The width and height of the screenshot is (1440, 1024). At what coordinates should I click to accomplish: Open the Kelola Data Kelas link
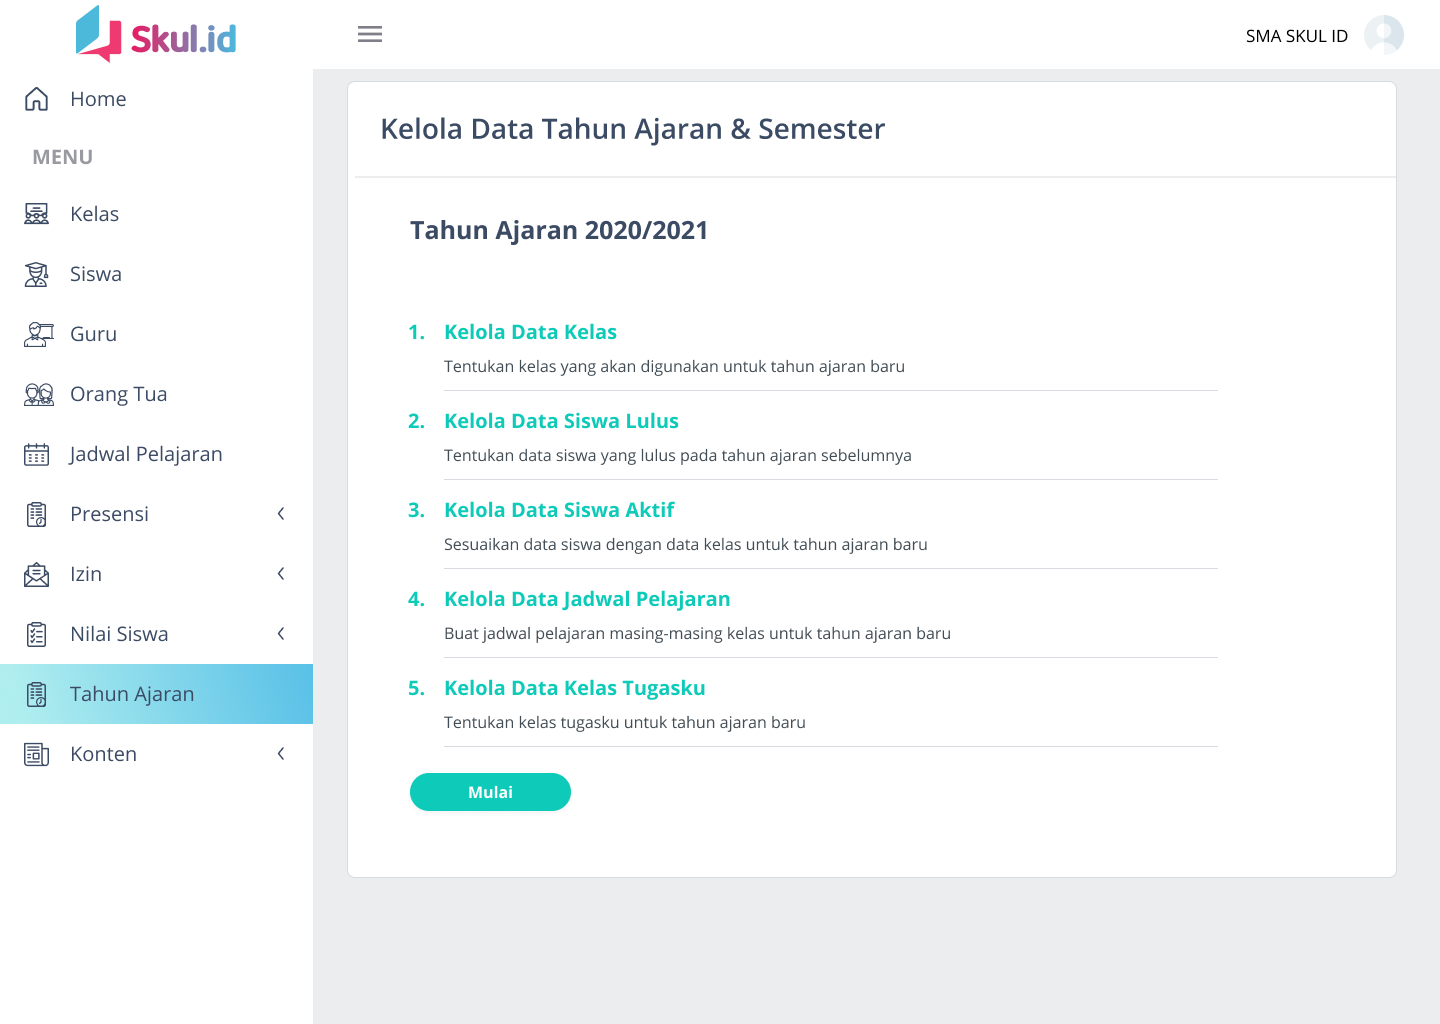(530, 332)
